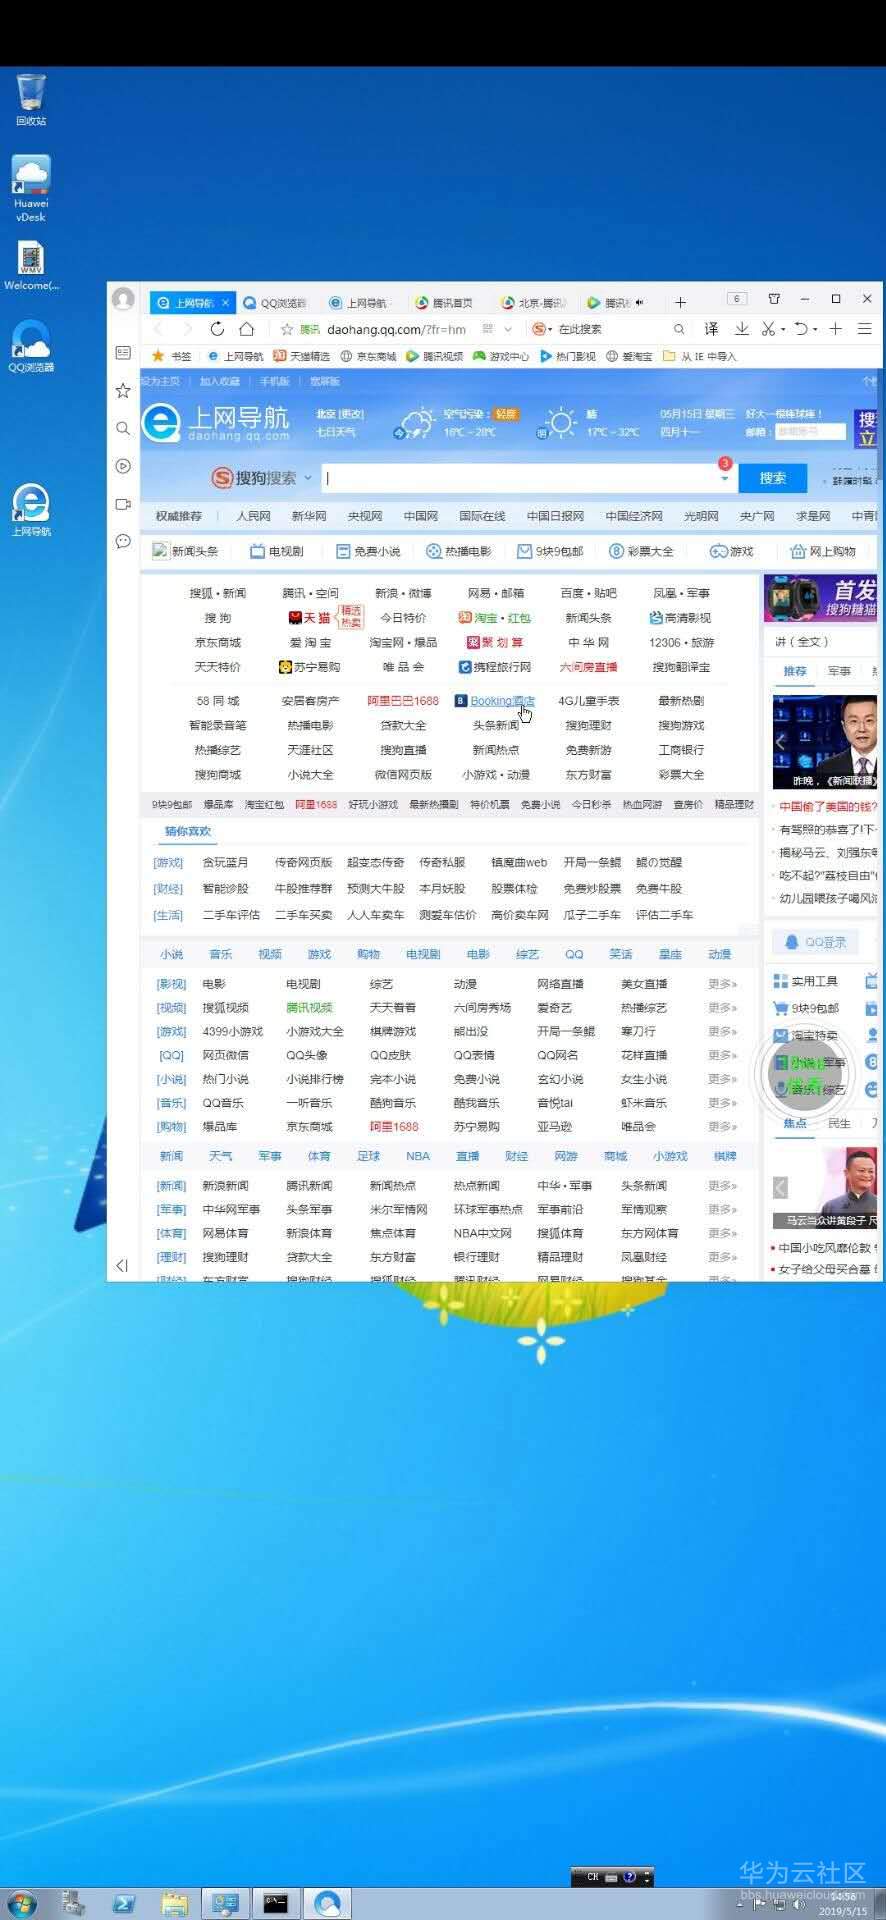The image size is (886, 1920).
Task: Click 更多 in the 影视 row
Action: point(722,984)
